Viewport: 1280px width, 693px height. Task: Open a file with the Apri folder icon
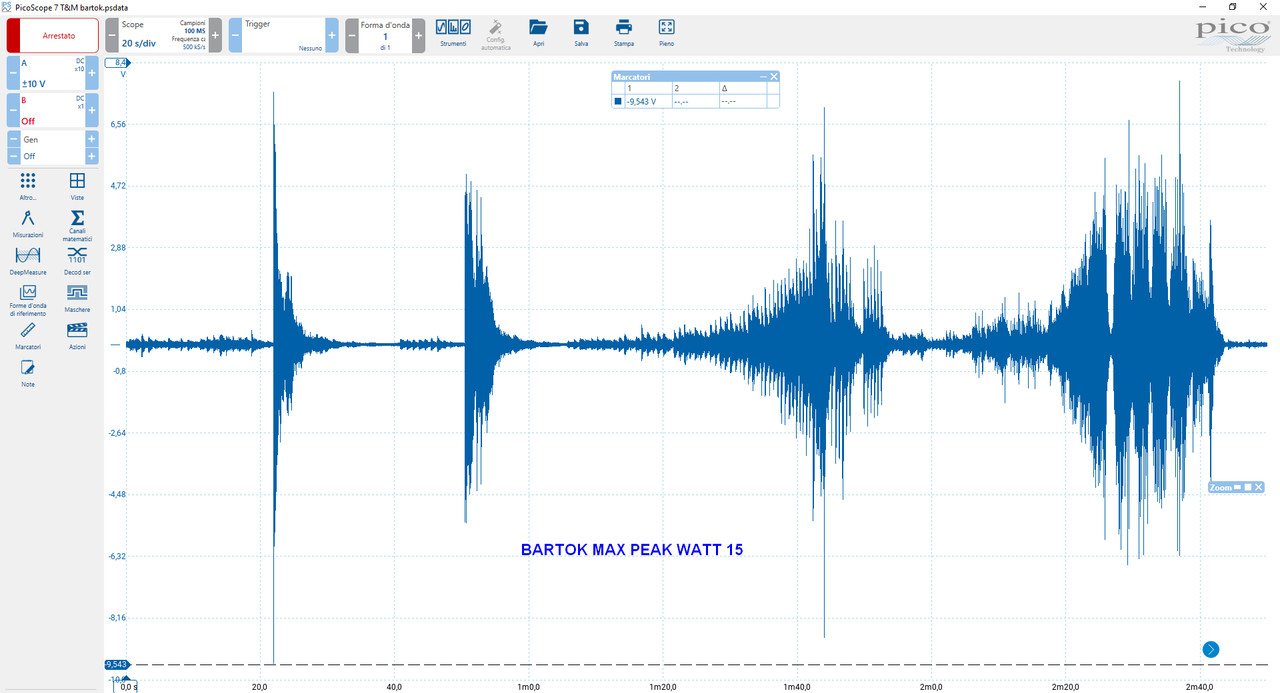(538, 32)
